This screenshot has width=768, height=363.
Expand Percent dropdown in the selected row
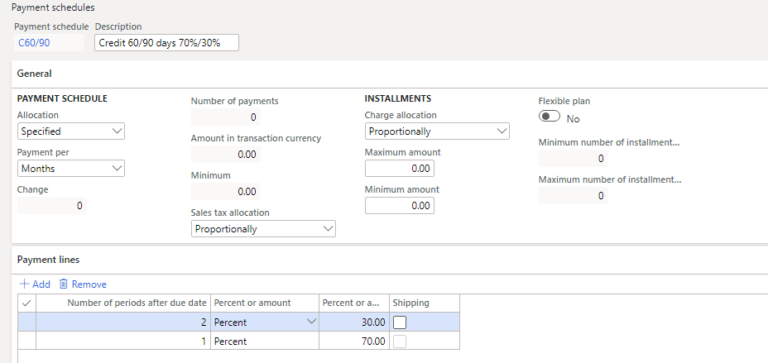pyautogui.click(x=311, y=322)
